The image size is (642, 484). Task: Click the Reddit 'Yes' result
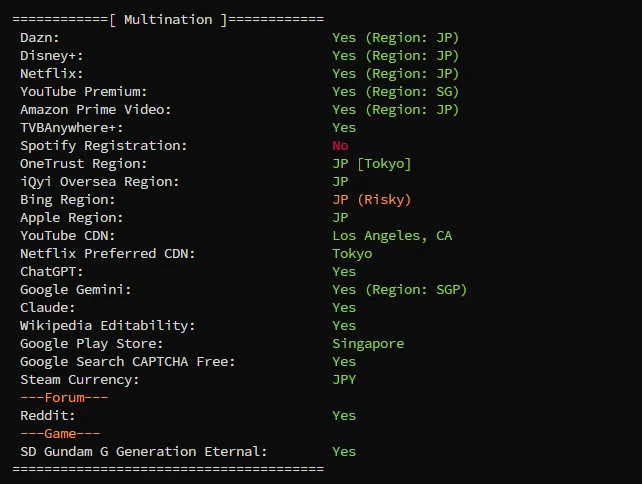[344, 415]
